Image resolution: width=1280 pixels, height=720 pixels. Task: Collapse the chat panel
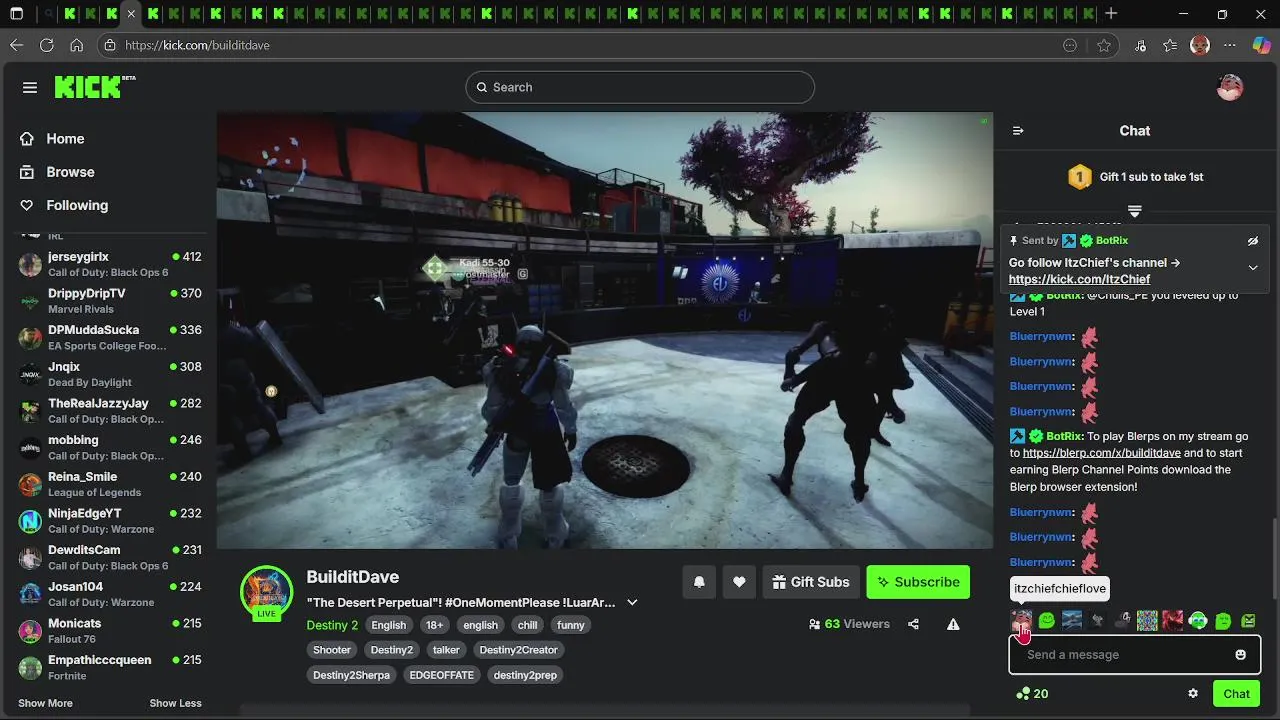click(x=1018, y=131)
